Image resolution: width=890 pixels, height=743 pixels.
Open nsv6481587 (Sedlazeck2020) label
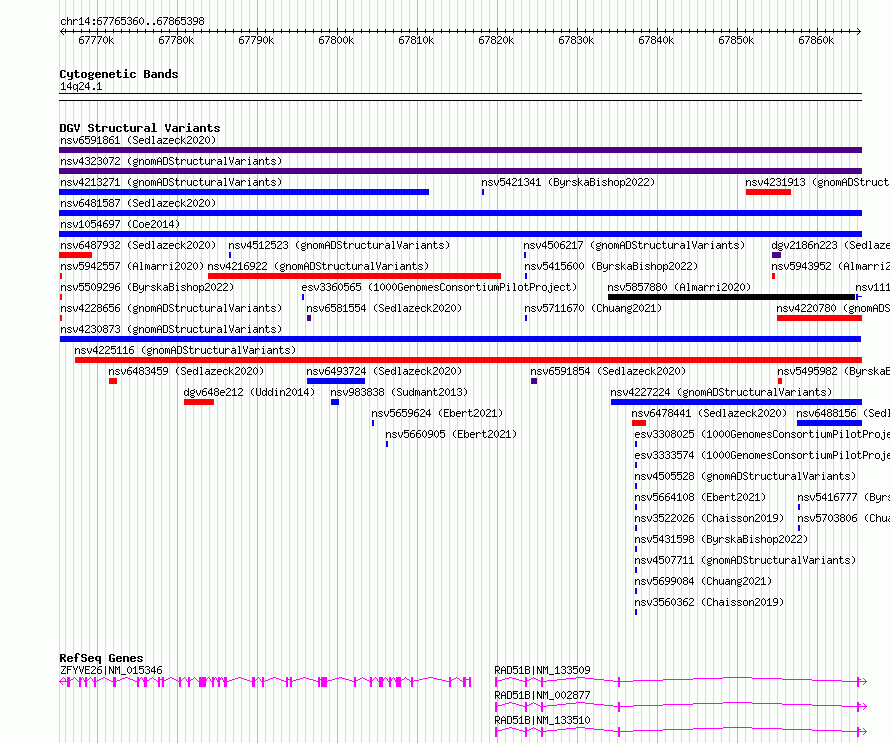[x=138, y=203]
